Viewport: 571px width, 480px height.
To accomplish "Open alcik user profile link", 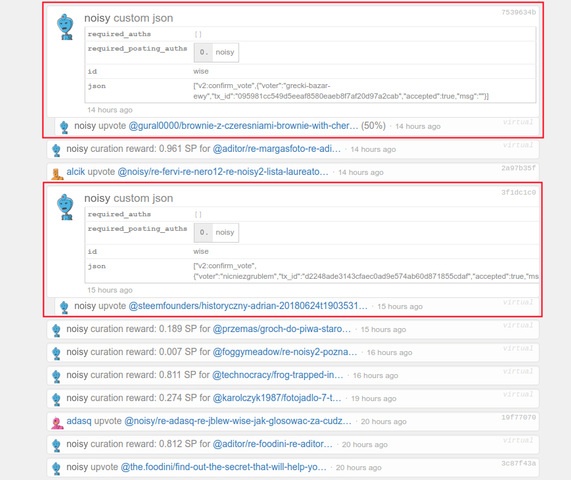I will [75, 172].
